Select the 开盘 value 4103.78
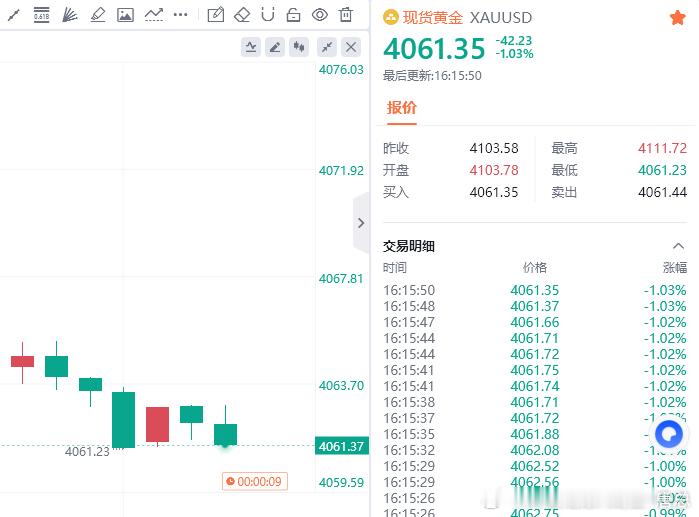 pyautogui.click(x=494, y=170)
